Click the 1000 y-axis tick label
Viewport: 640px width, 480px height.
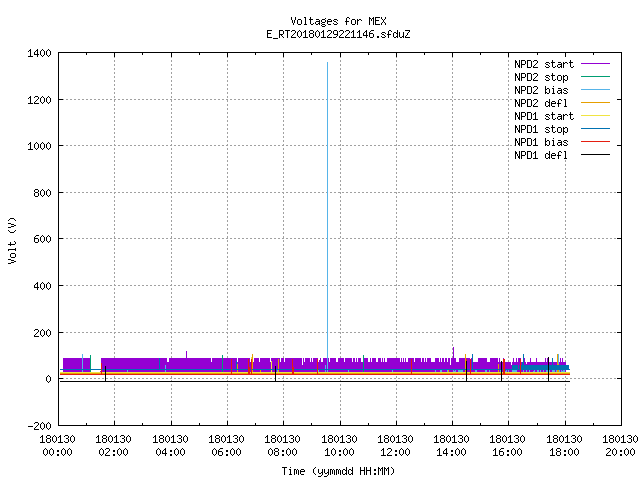click(x=39, y=146)
